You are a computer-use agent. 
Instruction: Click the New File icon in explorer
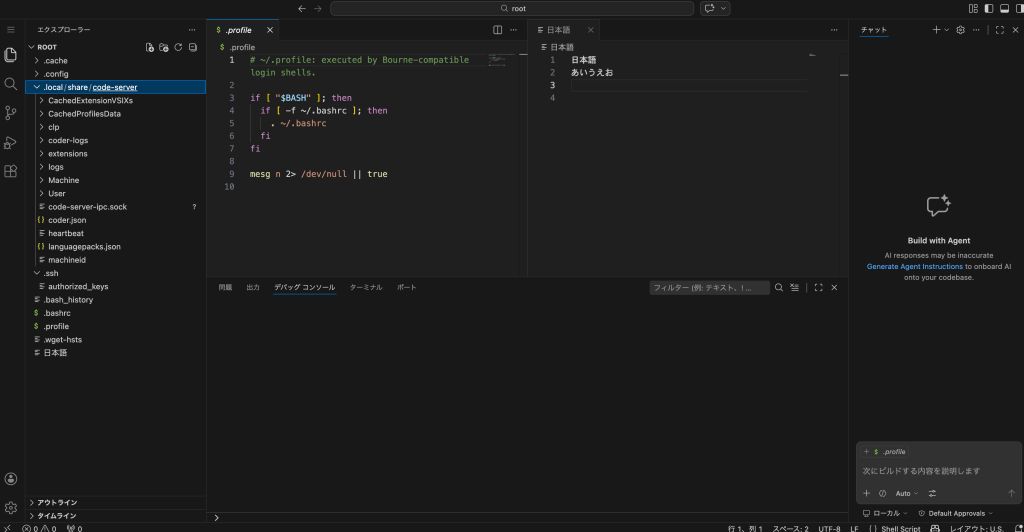click(150, 47)
